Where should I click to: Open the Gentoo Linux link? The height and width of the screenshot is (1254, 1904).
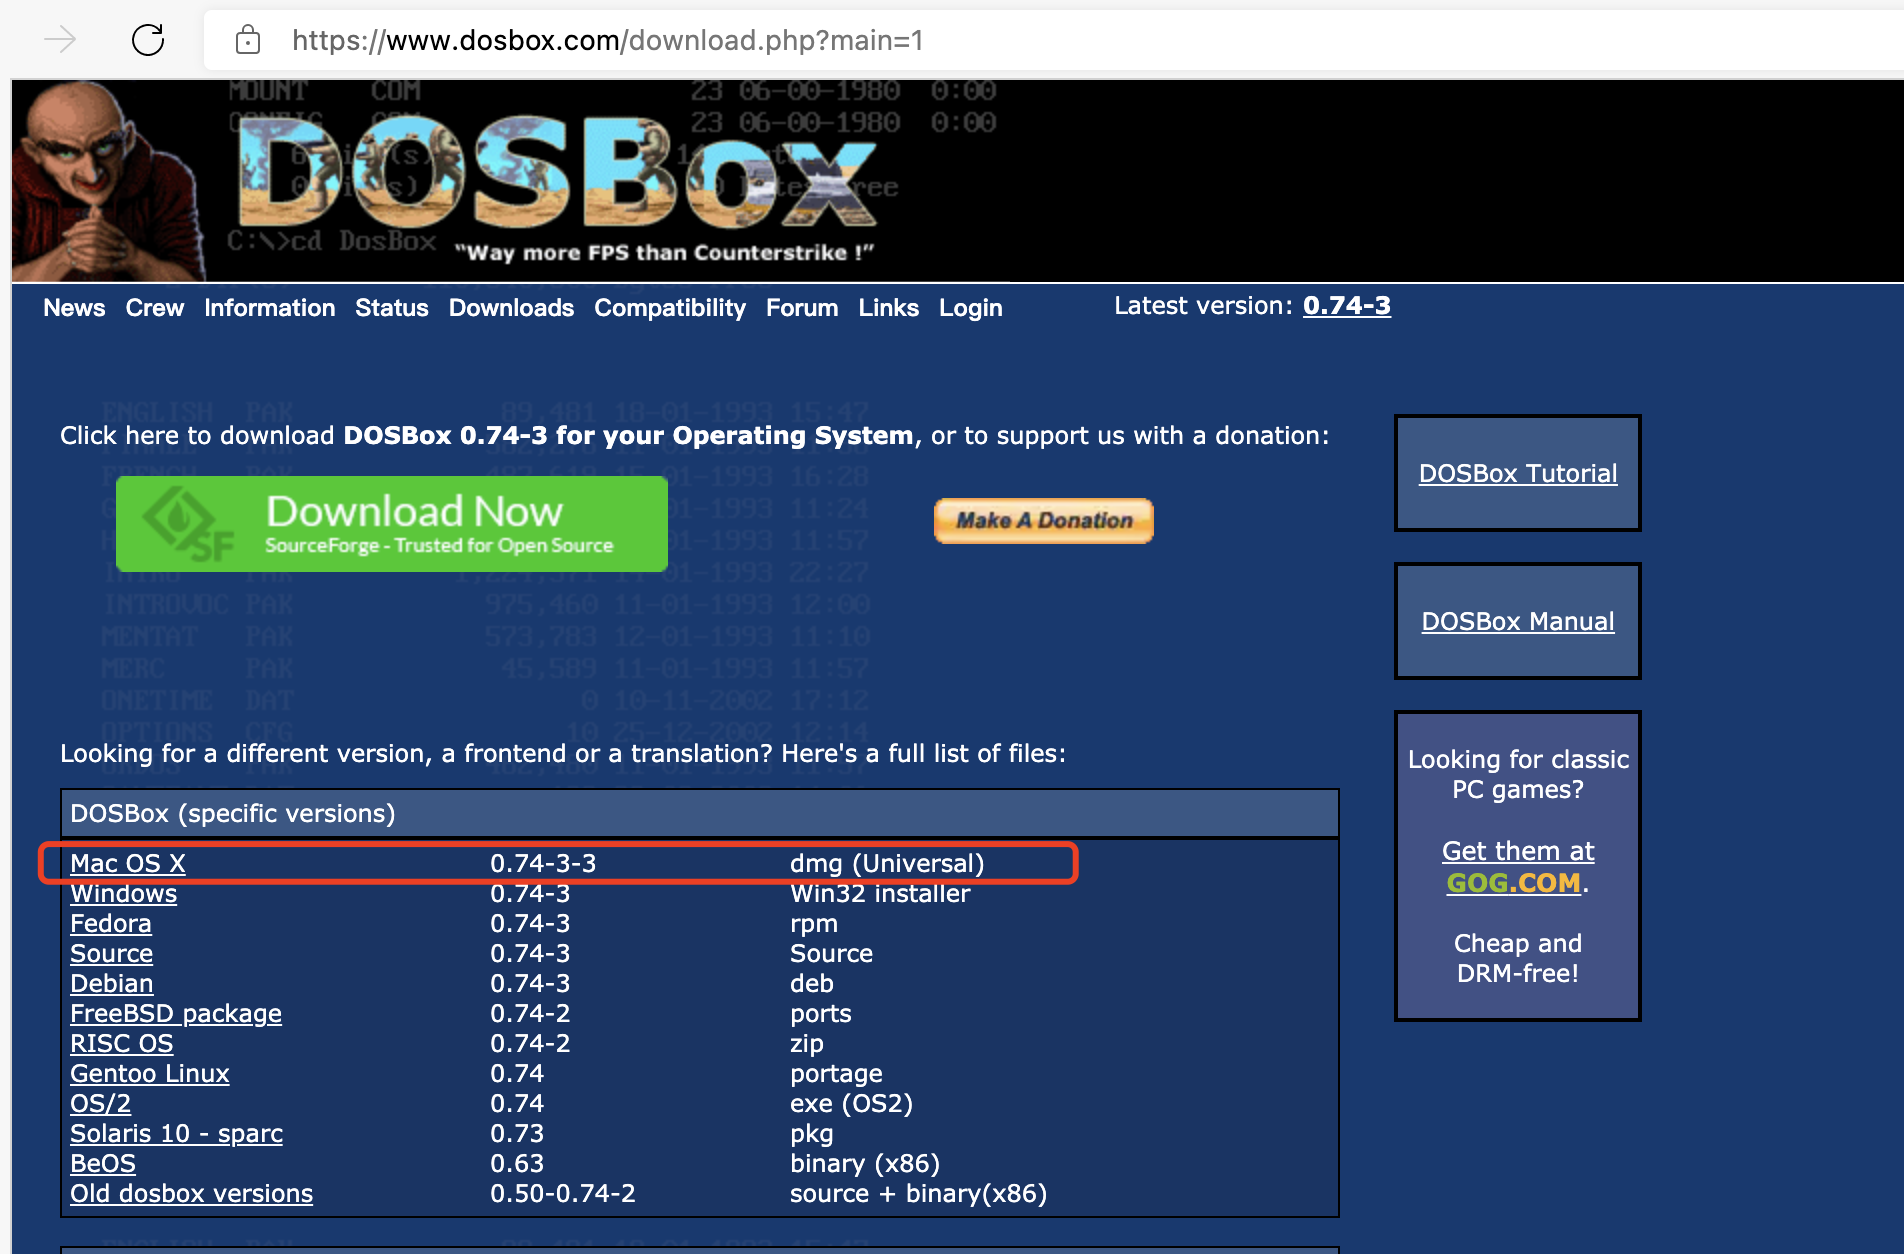150,1073
